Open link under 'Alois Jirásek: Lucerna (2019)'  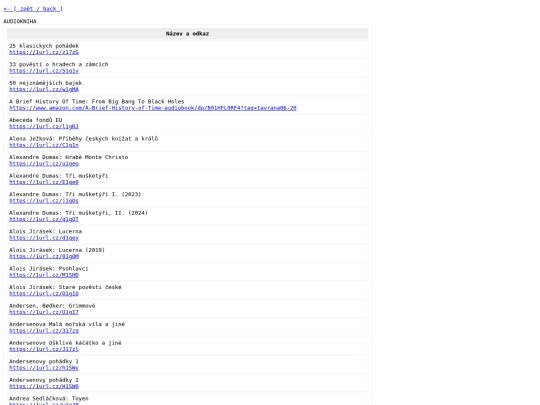click(44, 257)
